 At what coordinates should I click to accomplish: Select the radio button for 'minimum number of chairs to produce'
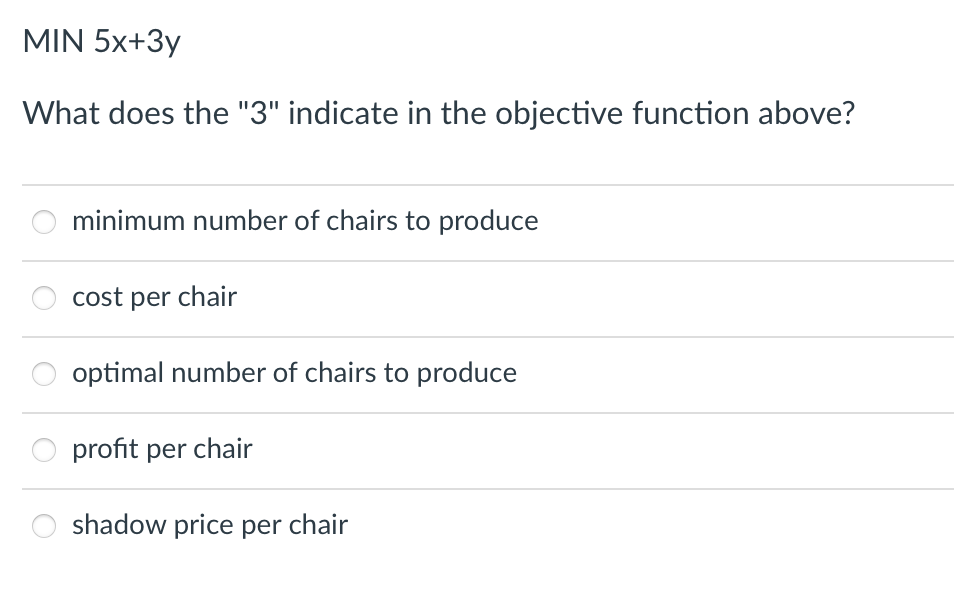click(x=44, y=222)
